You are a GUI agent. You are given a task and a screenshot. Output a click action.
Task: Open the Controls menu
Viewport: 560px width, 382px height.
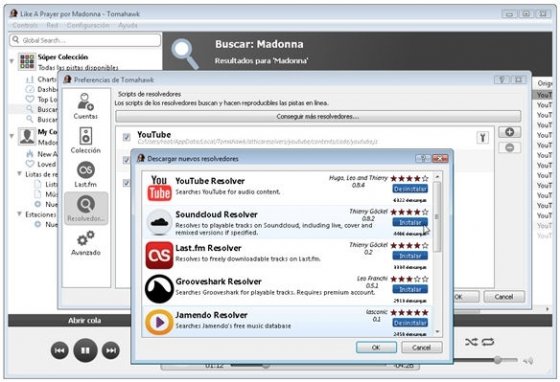pyautogui.click(x=25, y=25)
